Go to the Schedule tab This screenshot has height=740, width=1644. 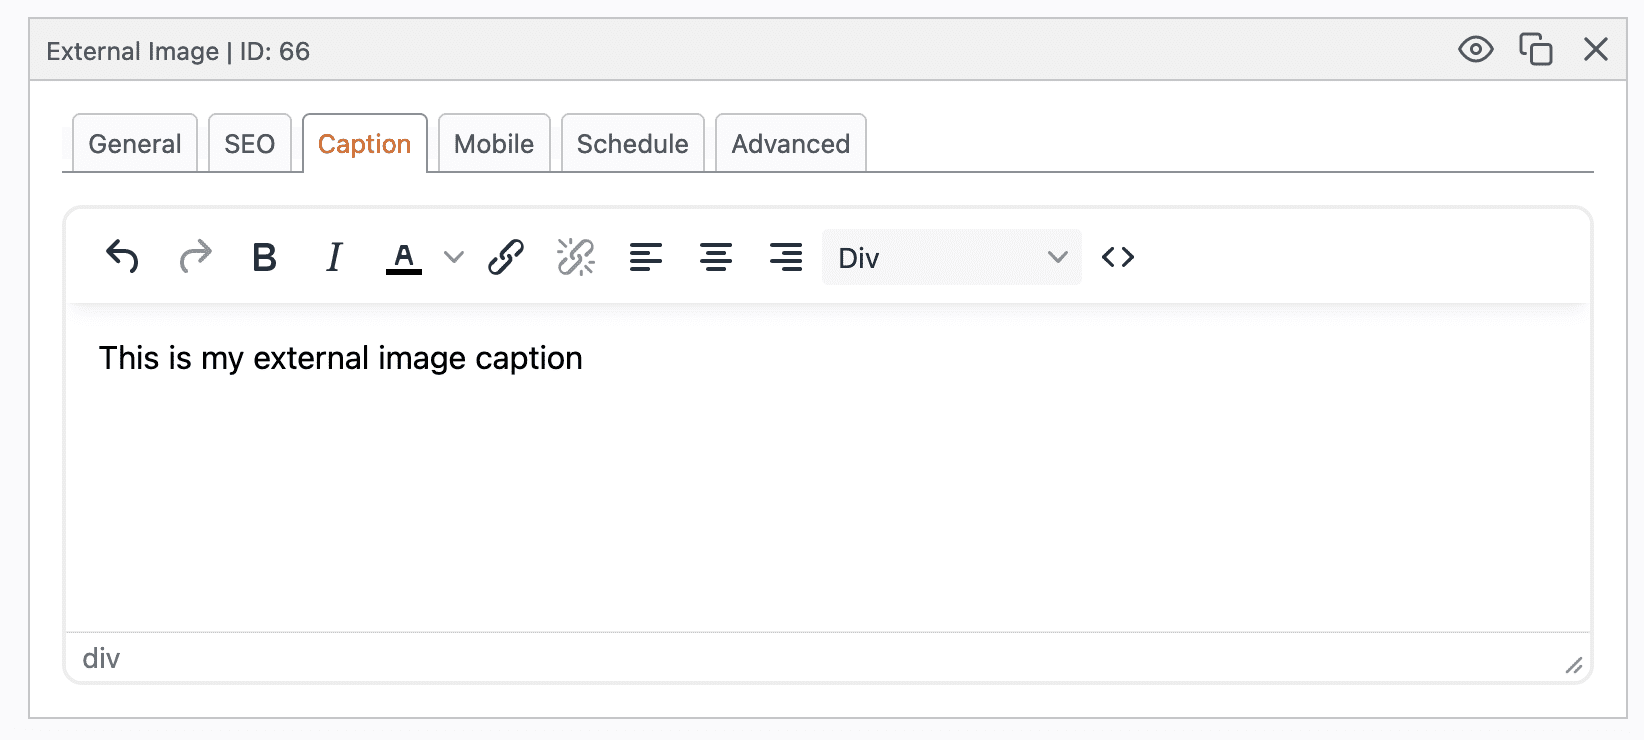[x=632, y=144]
